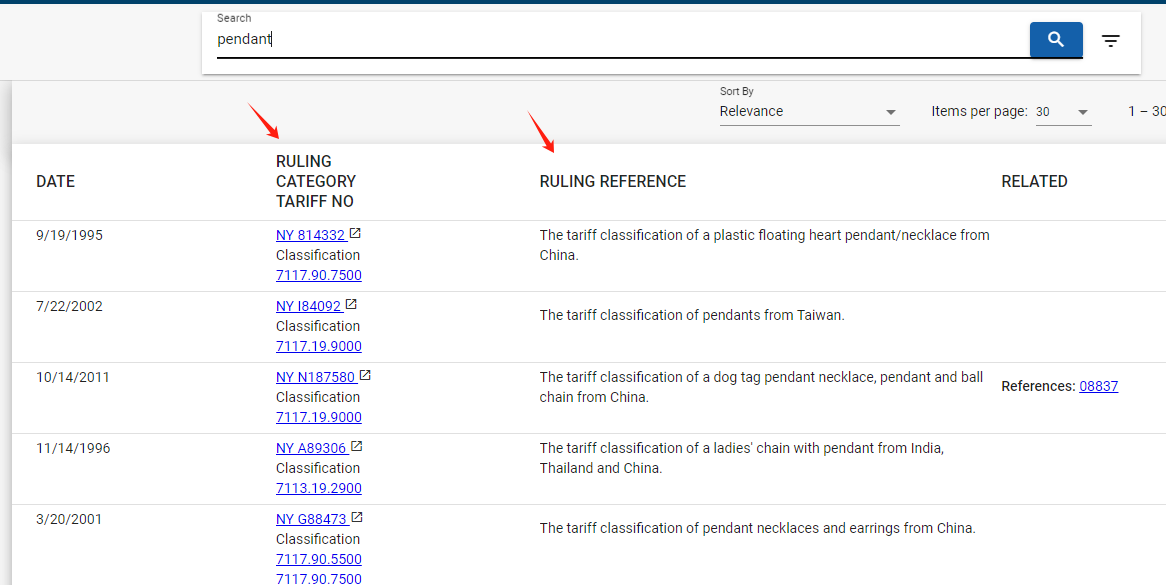1166x585 pixels.
Task: Select the date 3/20/2001
Action: tap(69, 519)
